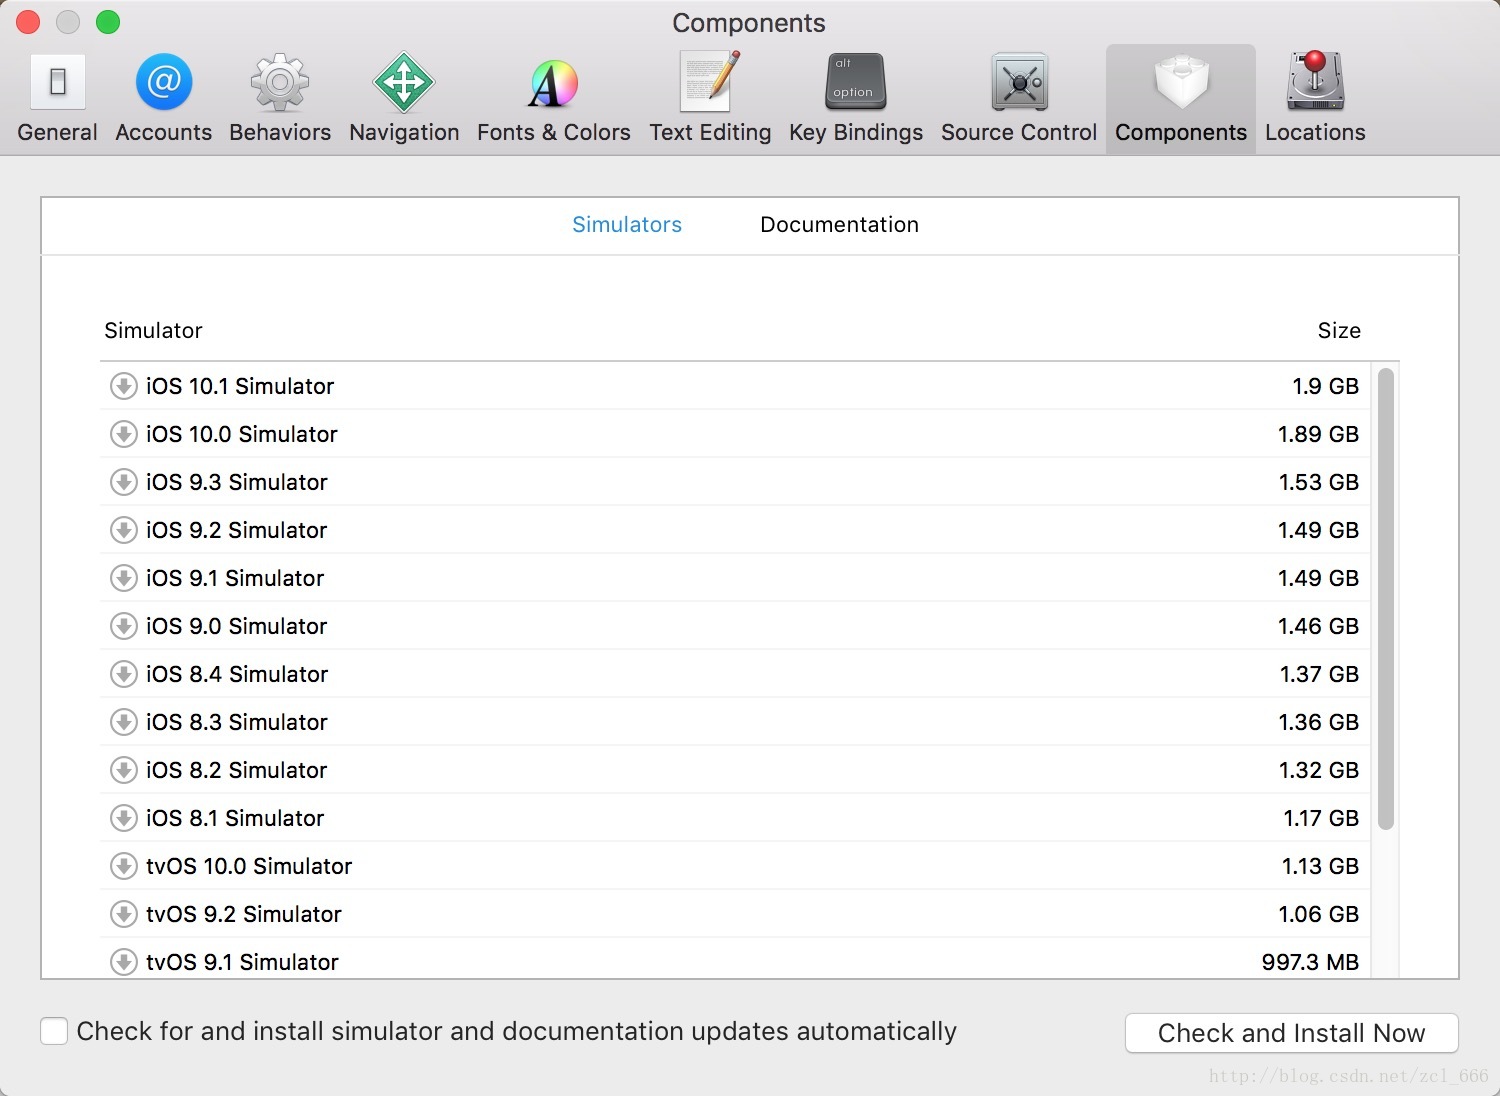Open the Fonts & Colors pane
Image resolution: width=1500 pixels, height=1096 pixels.
tap(553, 98)
